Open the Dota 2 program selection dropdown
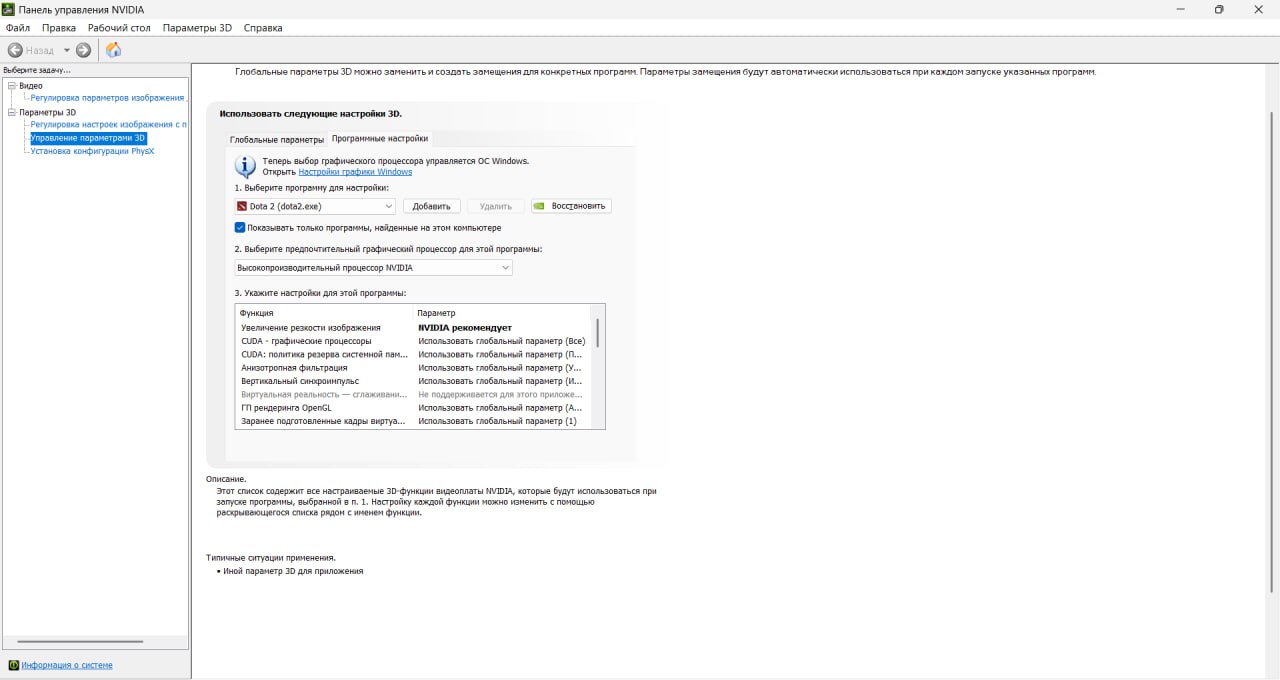The width and height of the screenshot is (1280, 680). [389, 206]
